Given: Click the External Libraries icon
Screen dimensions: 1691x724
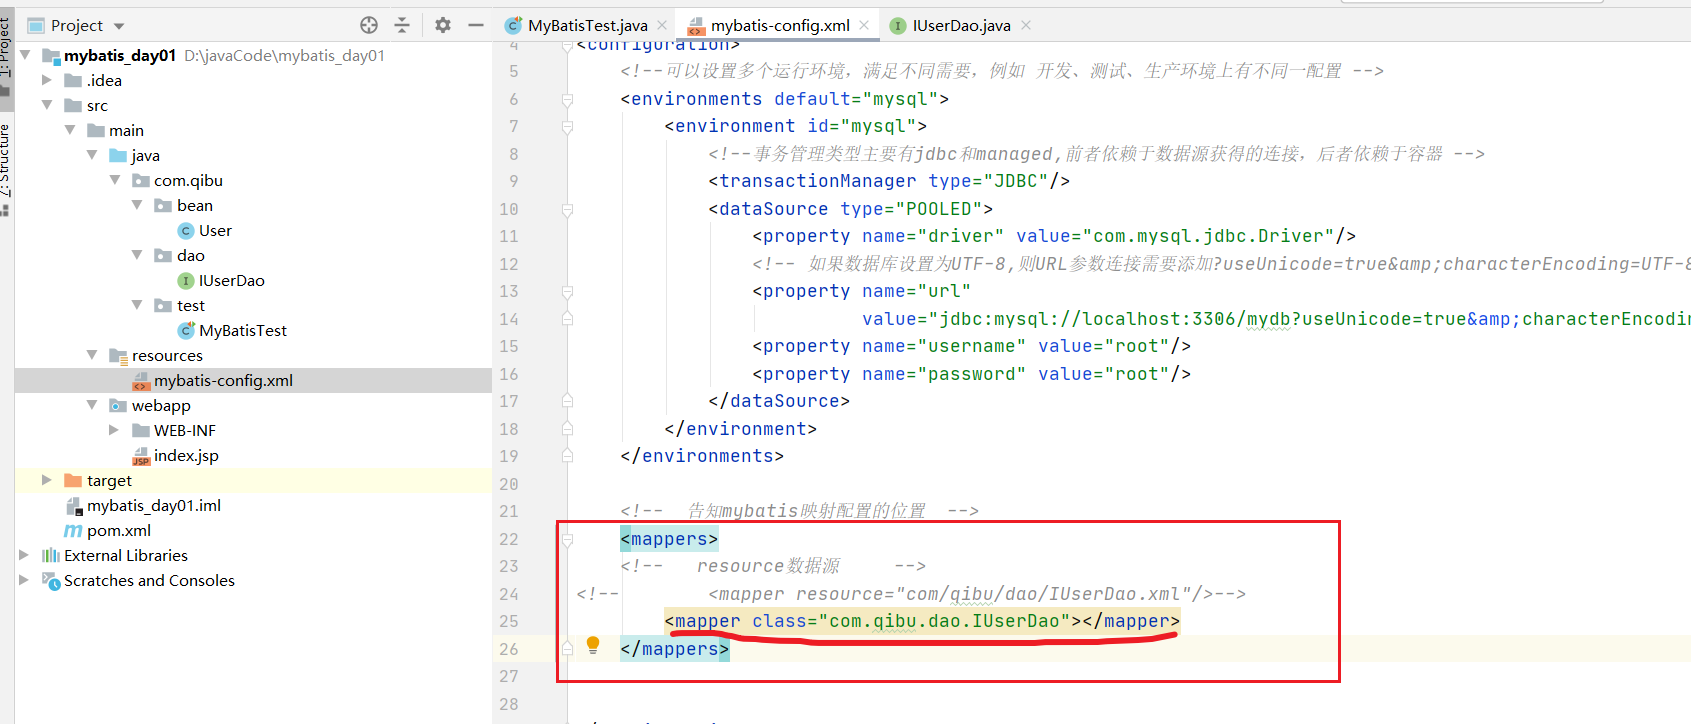Looking at the screenshot, I should pyautogui.click(x=51, y=555).
